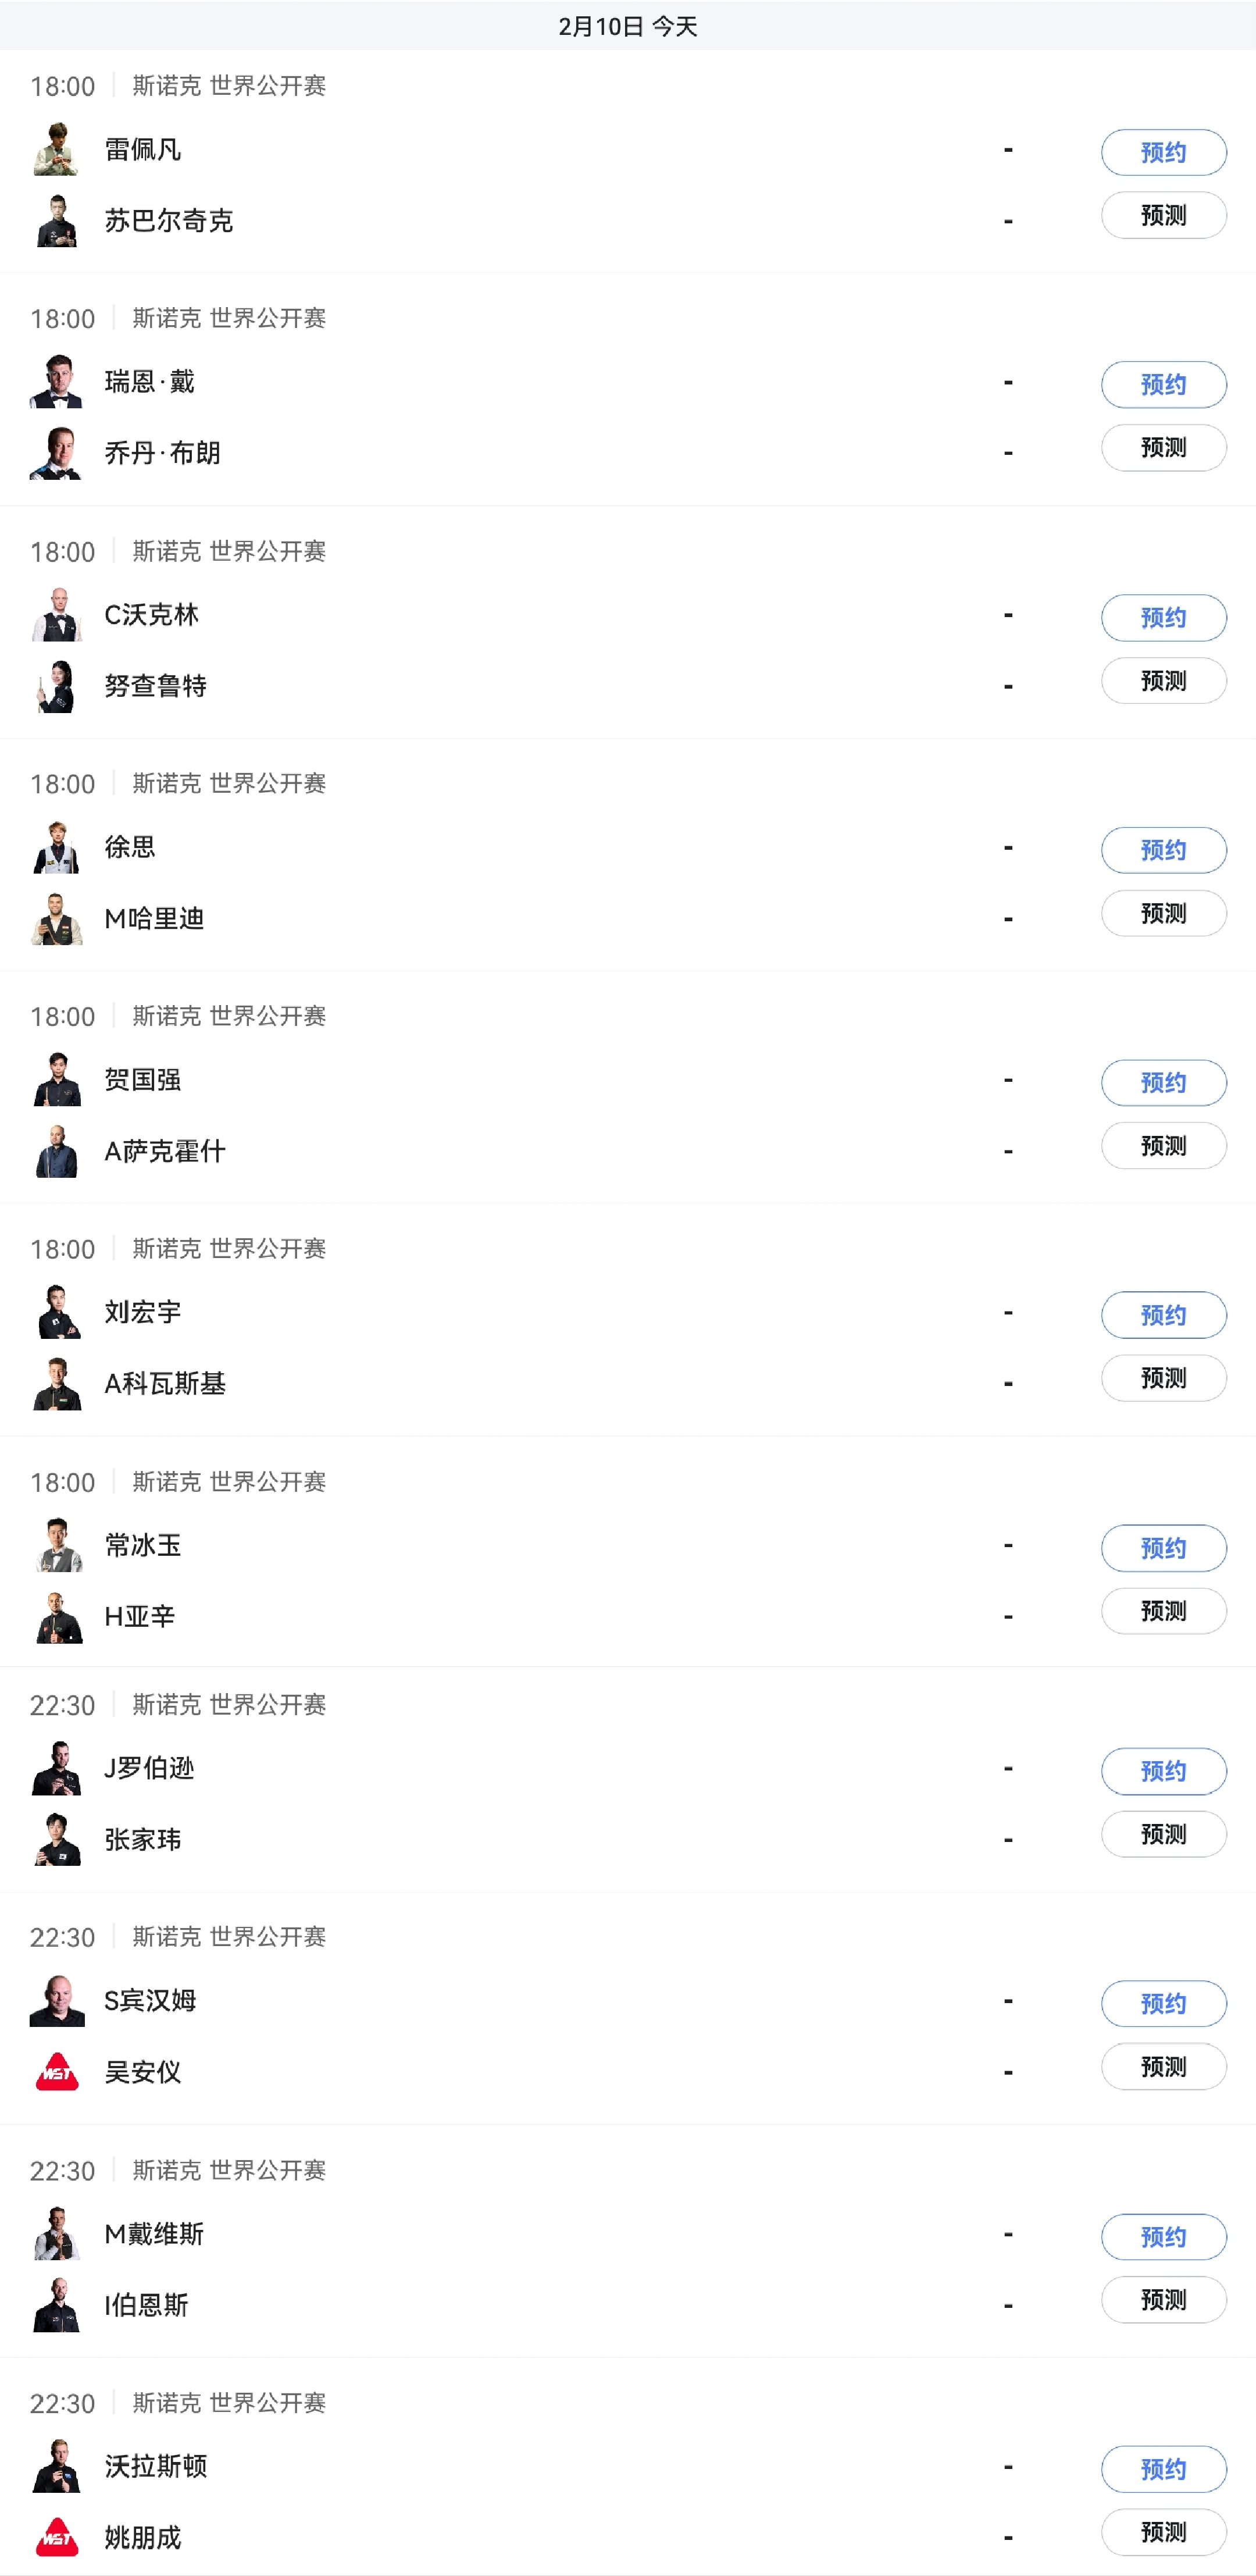The width and height of the screenshot is (1256, 2576).
Task: Click 雷佩凡's player avatar
Action: (x=57, y=150)
